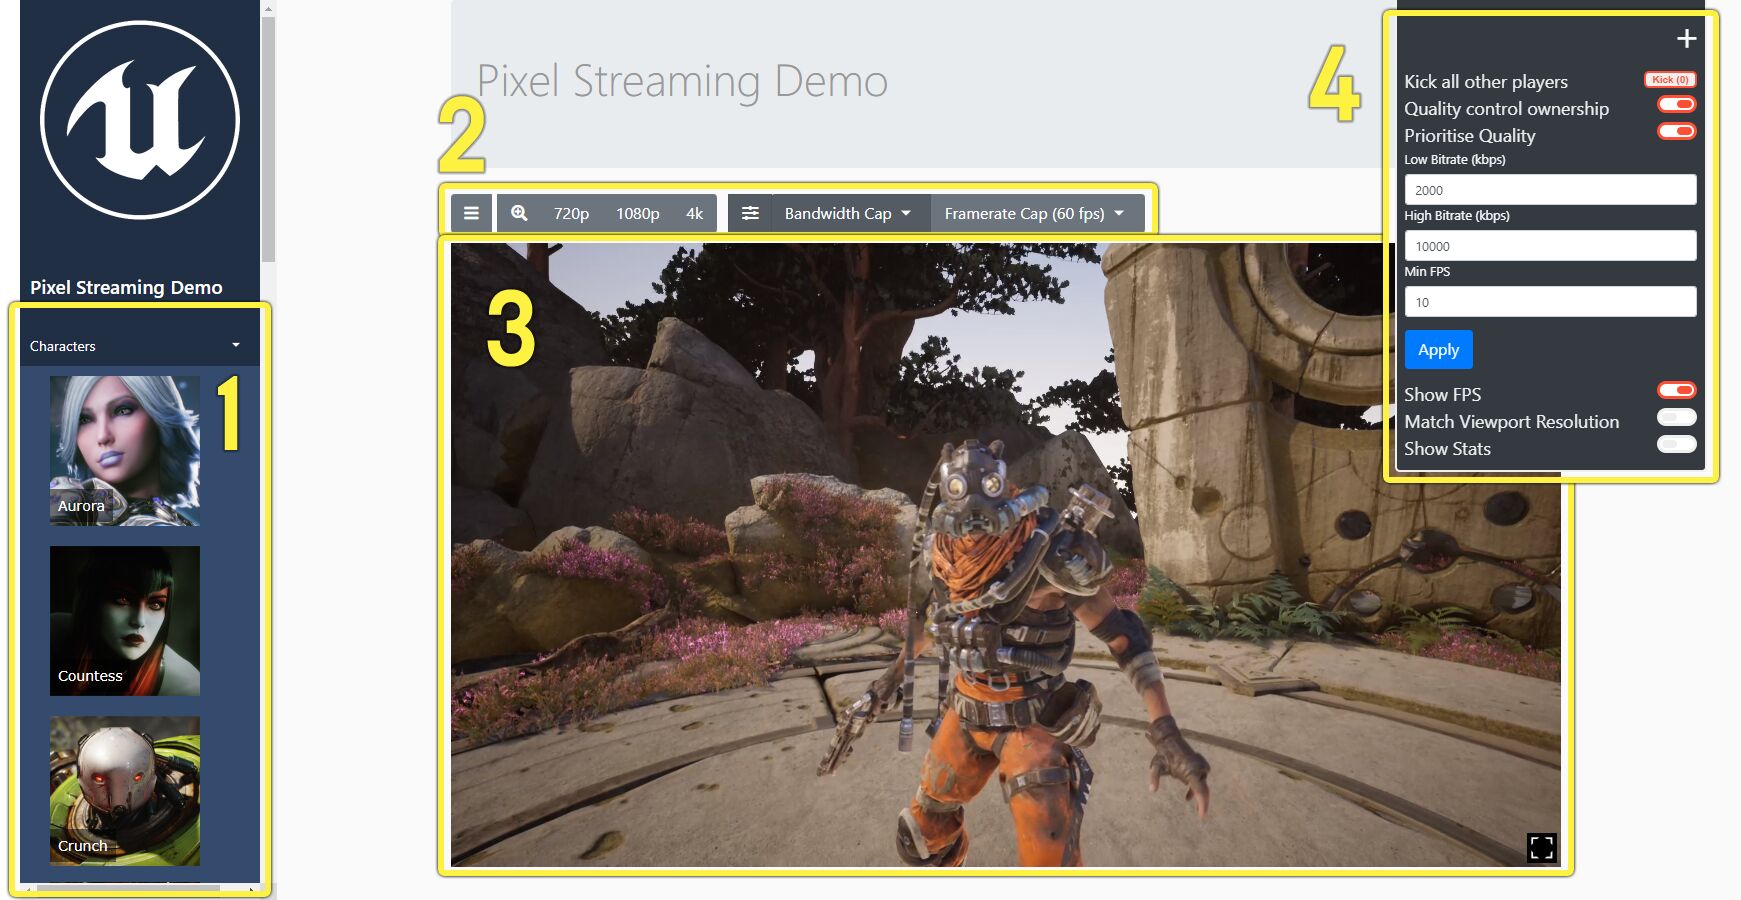Viewport: 1741px width, 900px height.
Task: Open the hamburger menu in the stream toolbar
Action: (x=470, y=212)
